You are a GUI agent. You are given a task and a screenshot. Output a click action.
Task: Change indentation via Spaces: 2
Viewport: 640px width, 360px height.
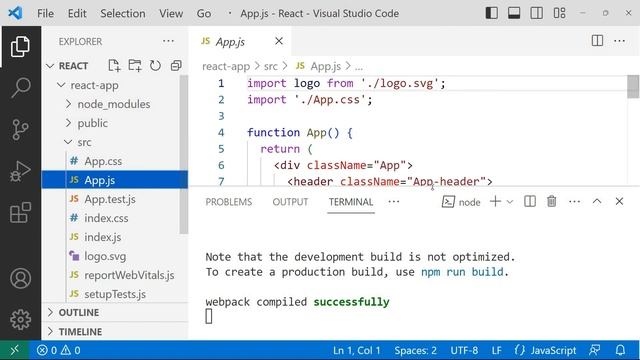415,350
